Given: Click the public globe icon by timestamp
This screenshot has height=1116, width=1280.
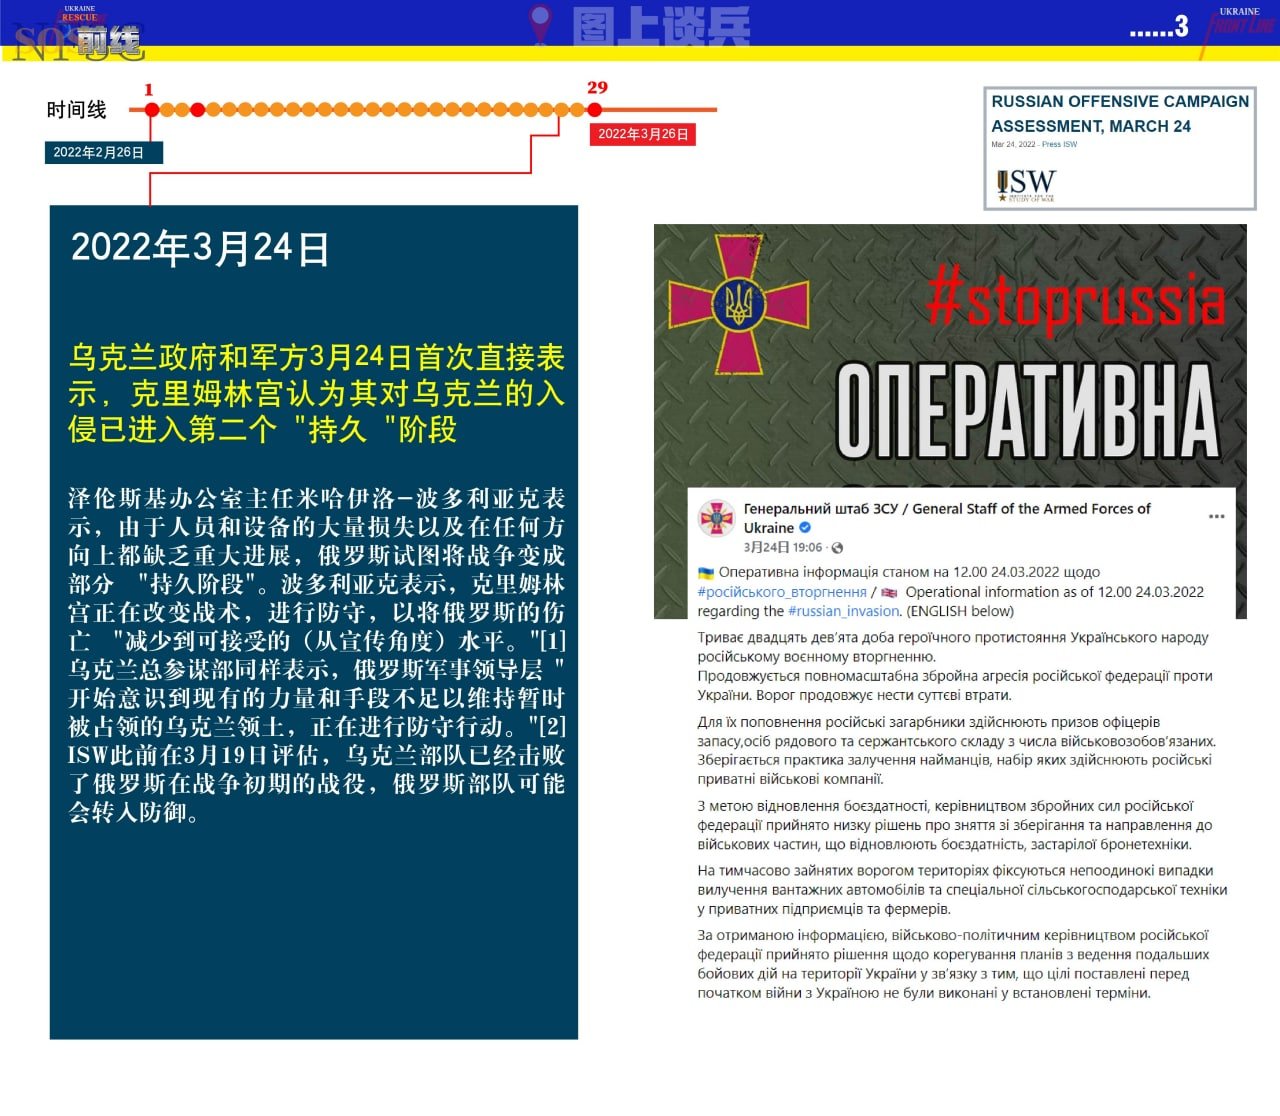Looking at the screenshot, I should 837,548.
